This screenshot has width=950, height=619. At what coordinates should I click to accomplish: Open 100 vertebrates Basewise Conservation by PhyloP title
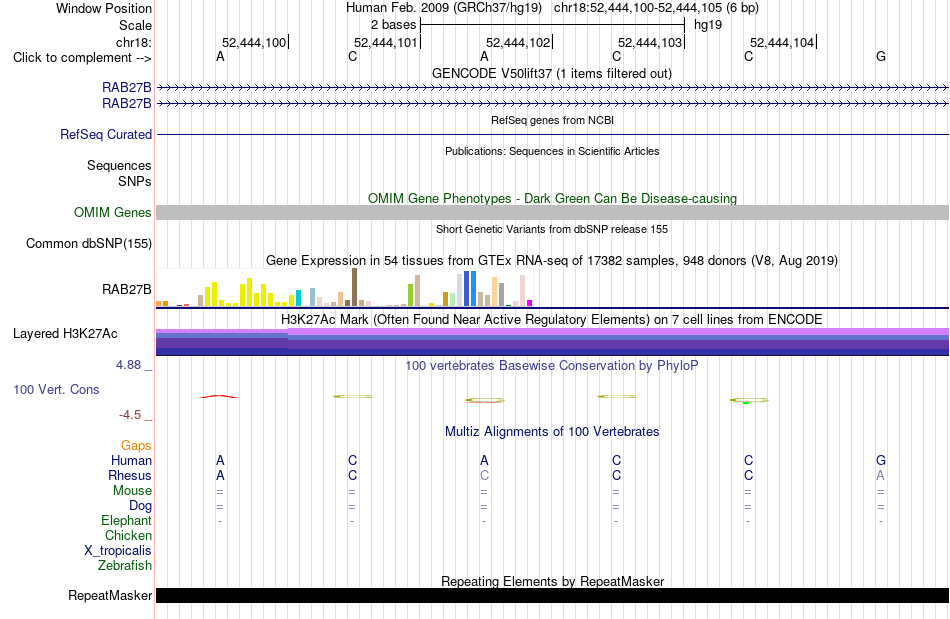pyautogui.click(x=552, y=365)
